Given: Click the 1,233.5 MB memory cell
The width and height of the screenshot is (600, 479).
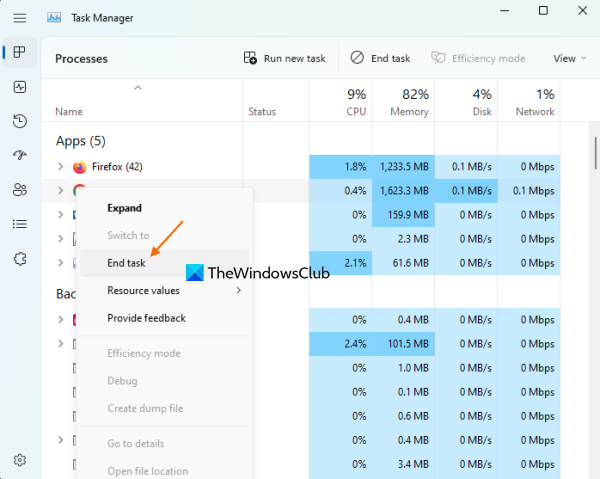Looking at the screenshot, I should point(403,167).
